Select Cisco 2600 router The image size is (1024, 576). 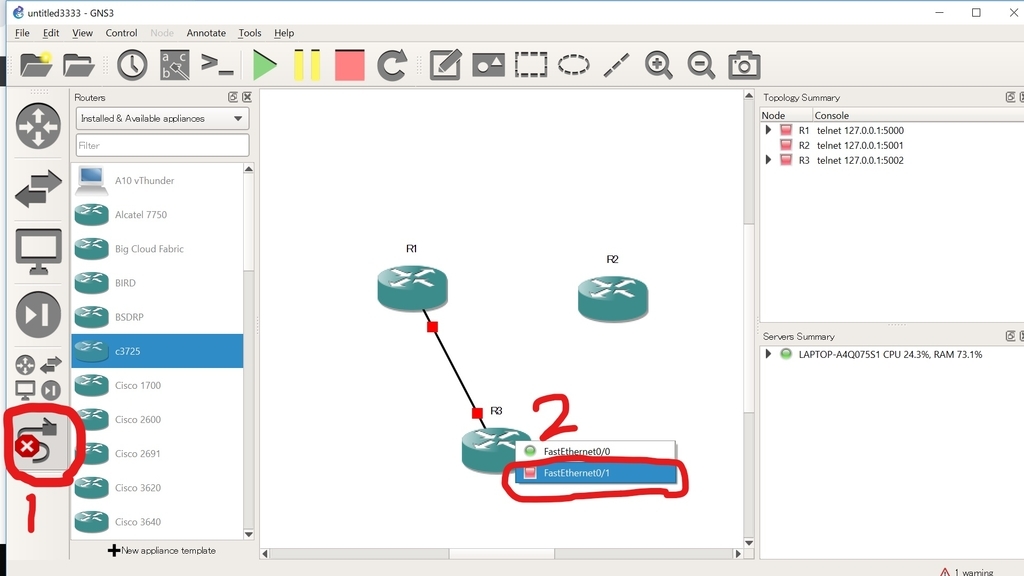(x=157, y=419)
